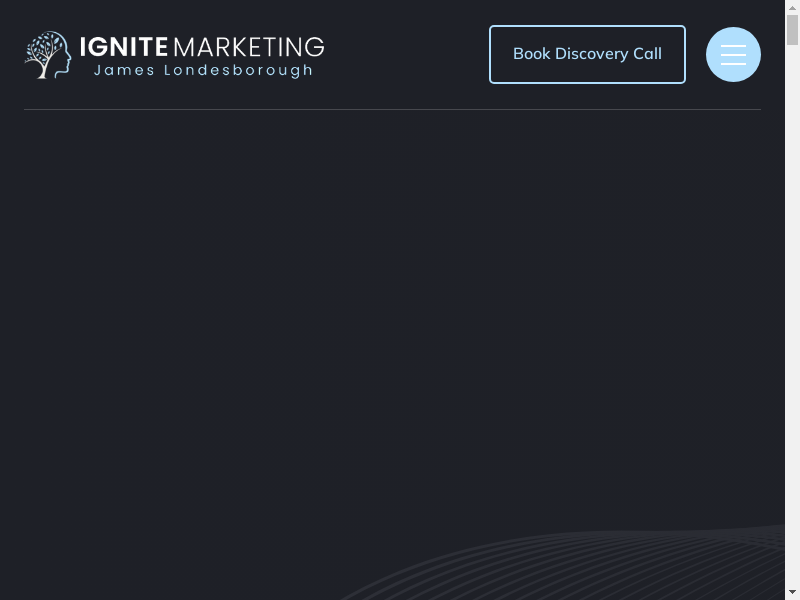Click the IGNITE MARKETING wordmark
This screenshot has height=600, width=800.
tap(201, 47)
